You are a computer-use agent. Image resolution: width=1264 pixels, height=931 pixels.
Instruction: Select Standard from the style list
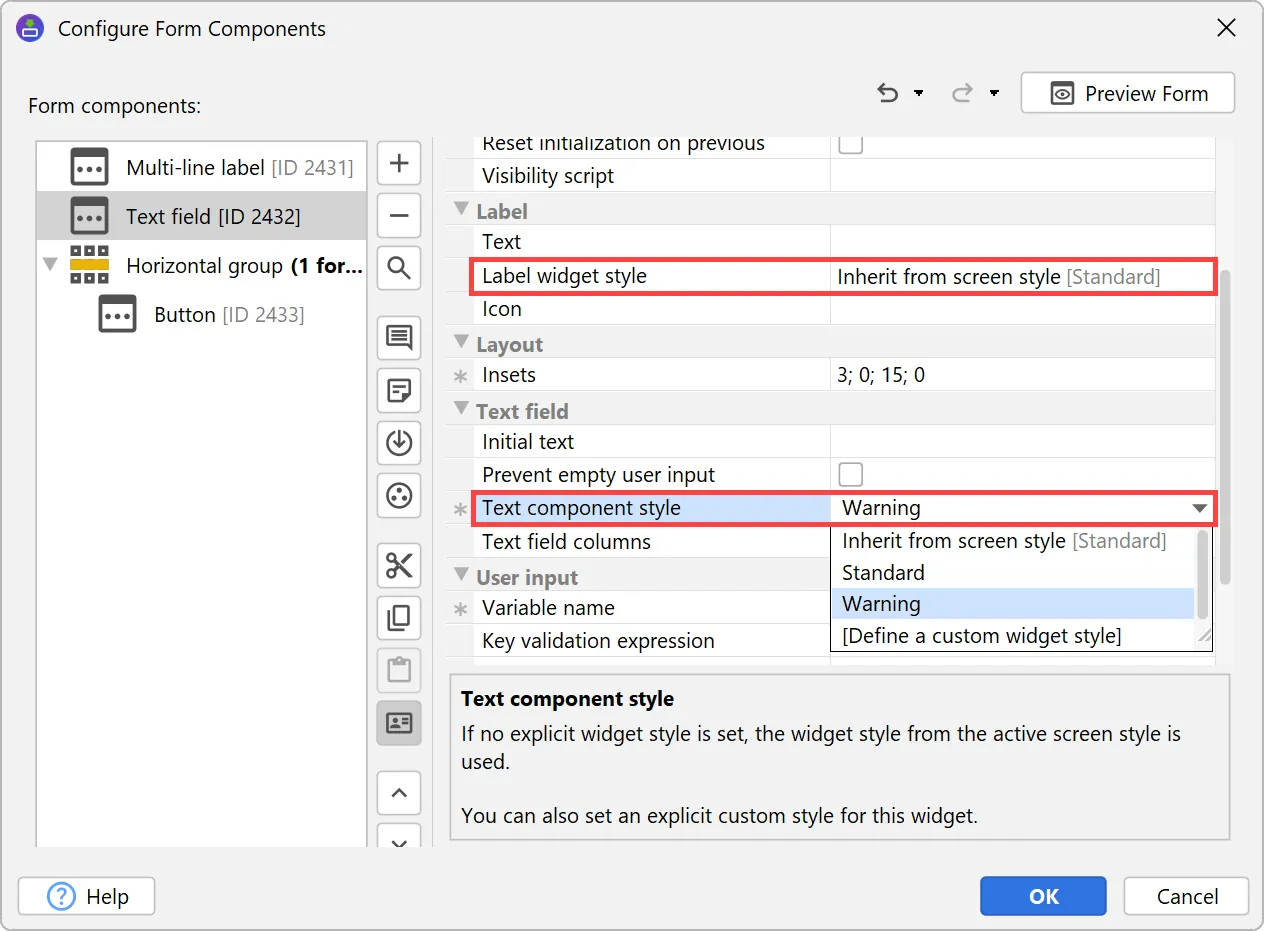[883, 573]
